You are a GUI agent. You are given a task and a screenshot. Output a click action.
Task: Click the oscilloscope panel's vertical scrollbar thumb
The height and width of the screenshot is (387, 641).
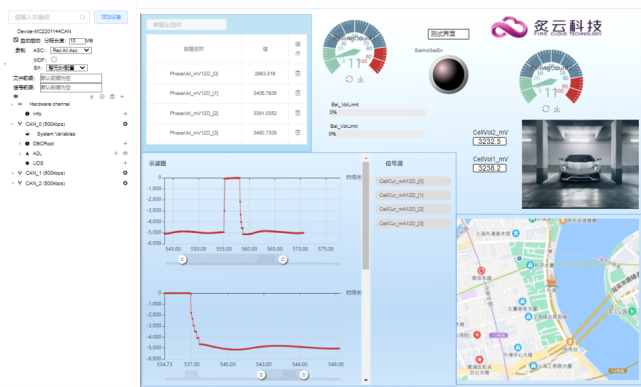[365, 216]
